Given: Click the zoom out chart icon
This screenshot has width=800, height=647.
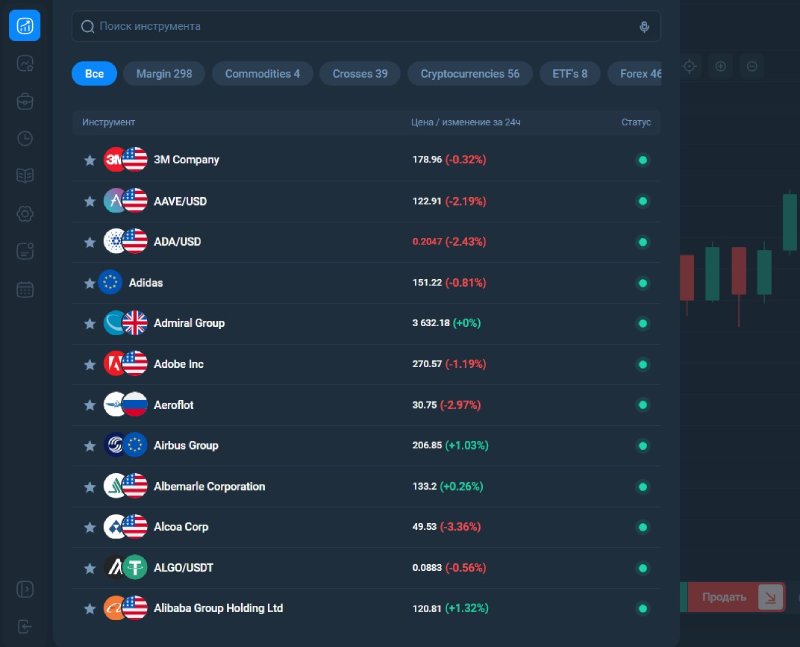Looking at the screenshot, I should coord(752,66).
